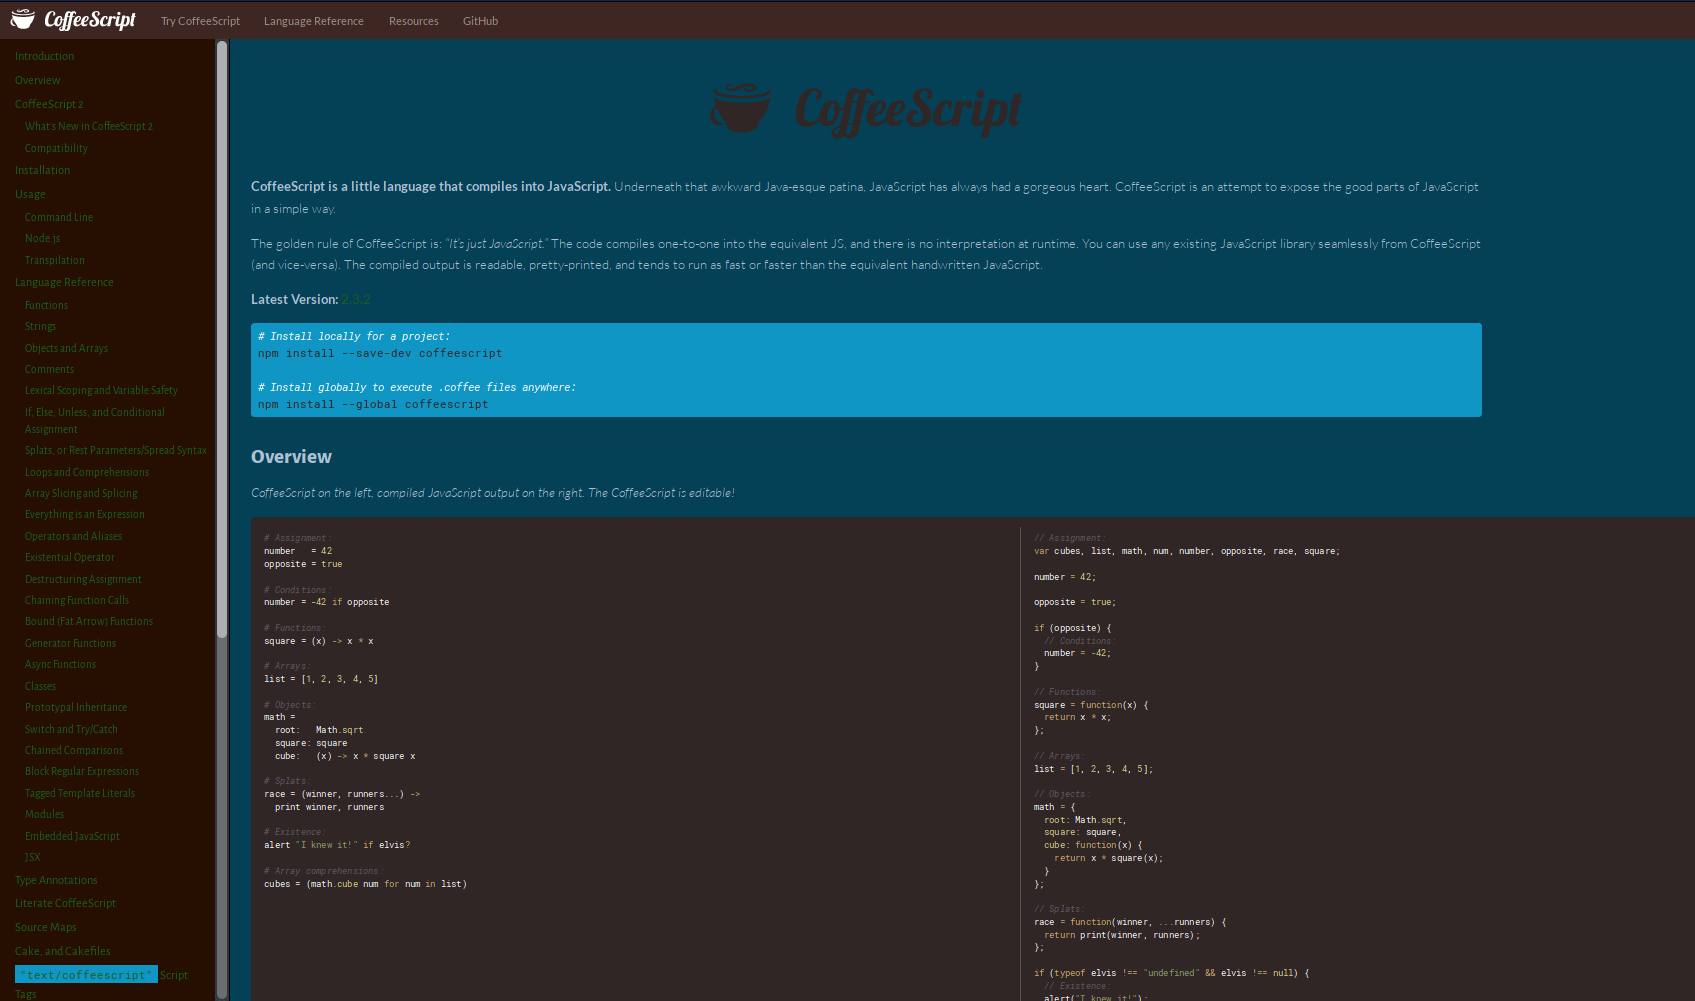The height and width of the screenshot is (1001, 1695).
Task: Open the Command Line sidebar entry
Action: point(59,217)
